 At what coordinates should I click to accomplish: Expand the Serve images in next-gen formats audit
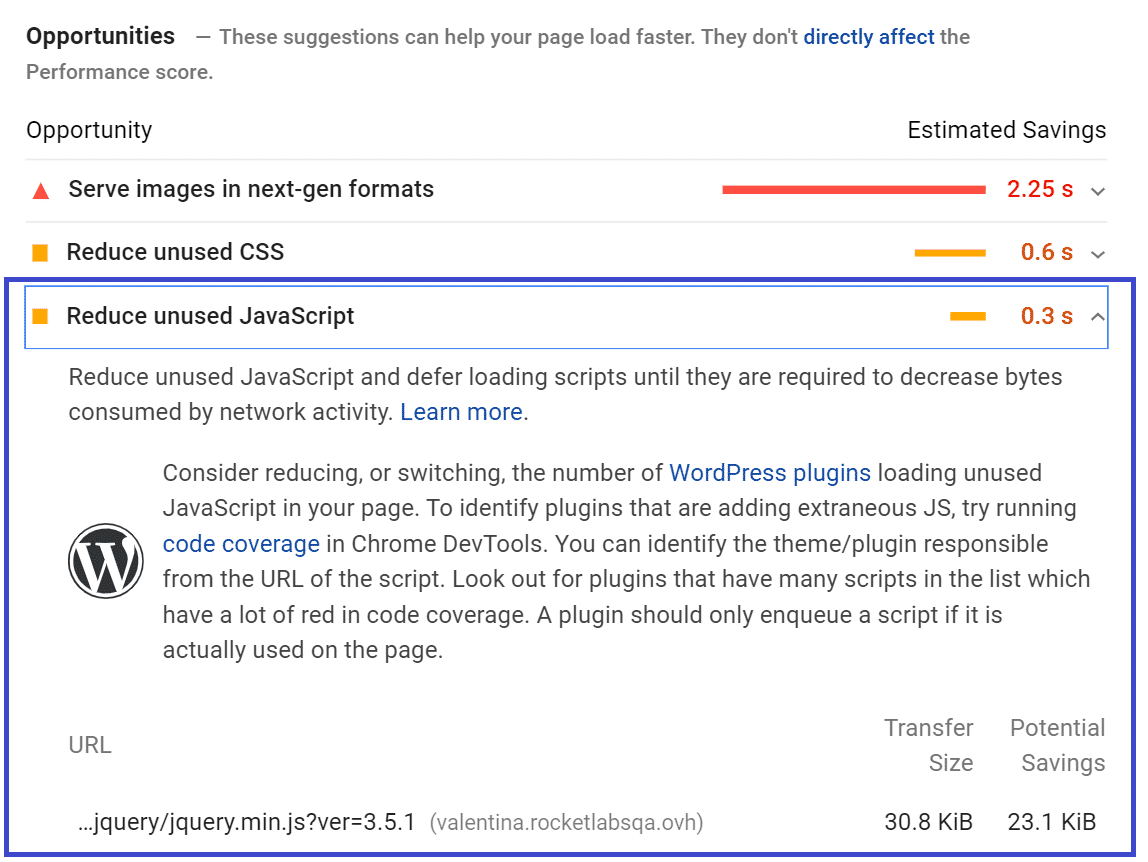[x=1097, y=191]
